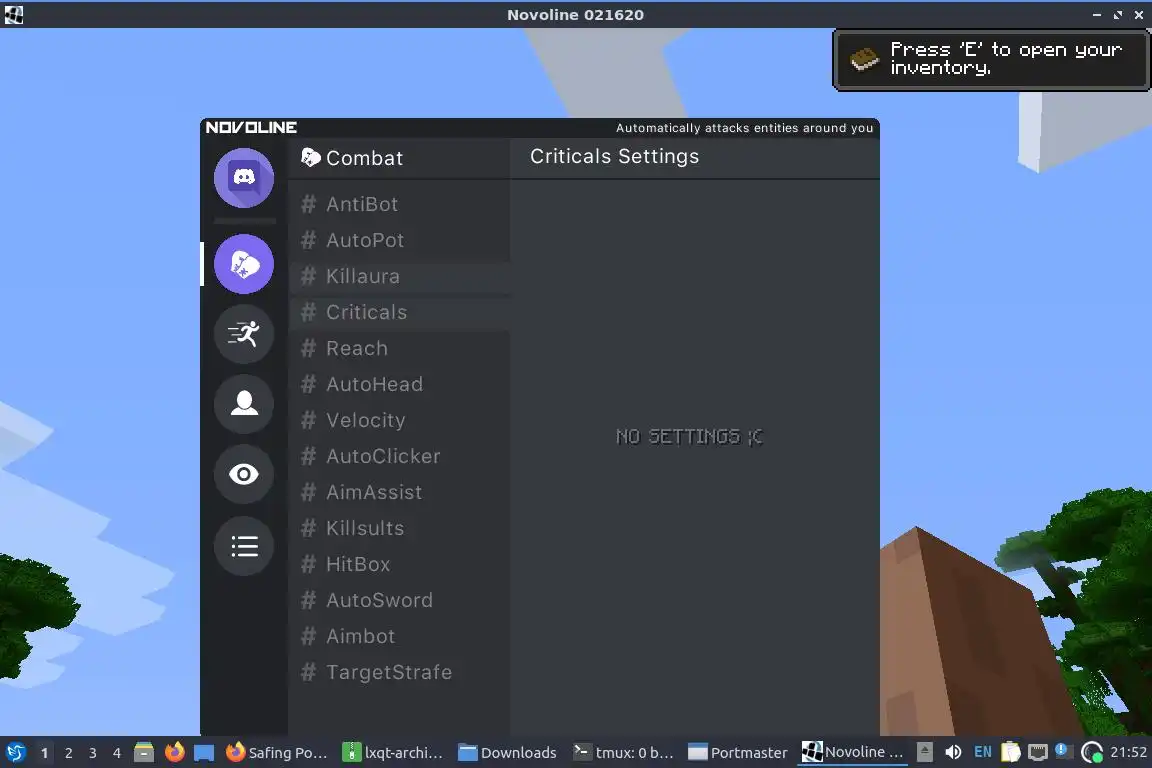Click the eject removable-media tray icon
The height and width of the screenshot is (768, 1152).
[925, 752]
